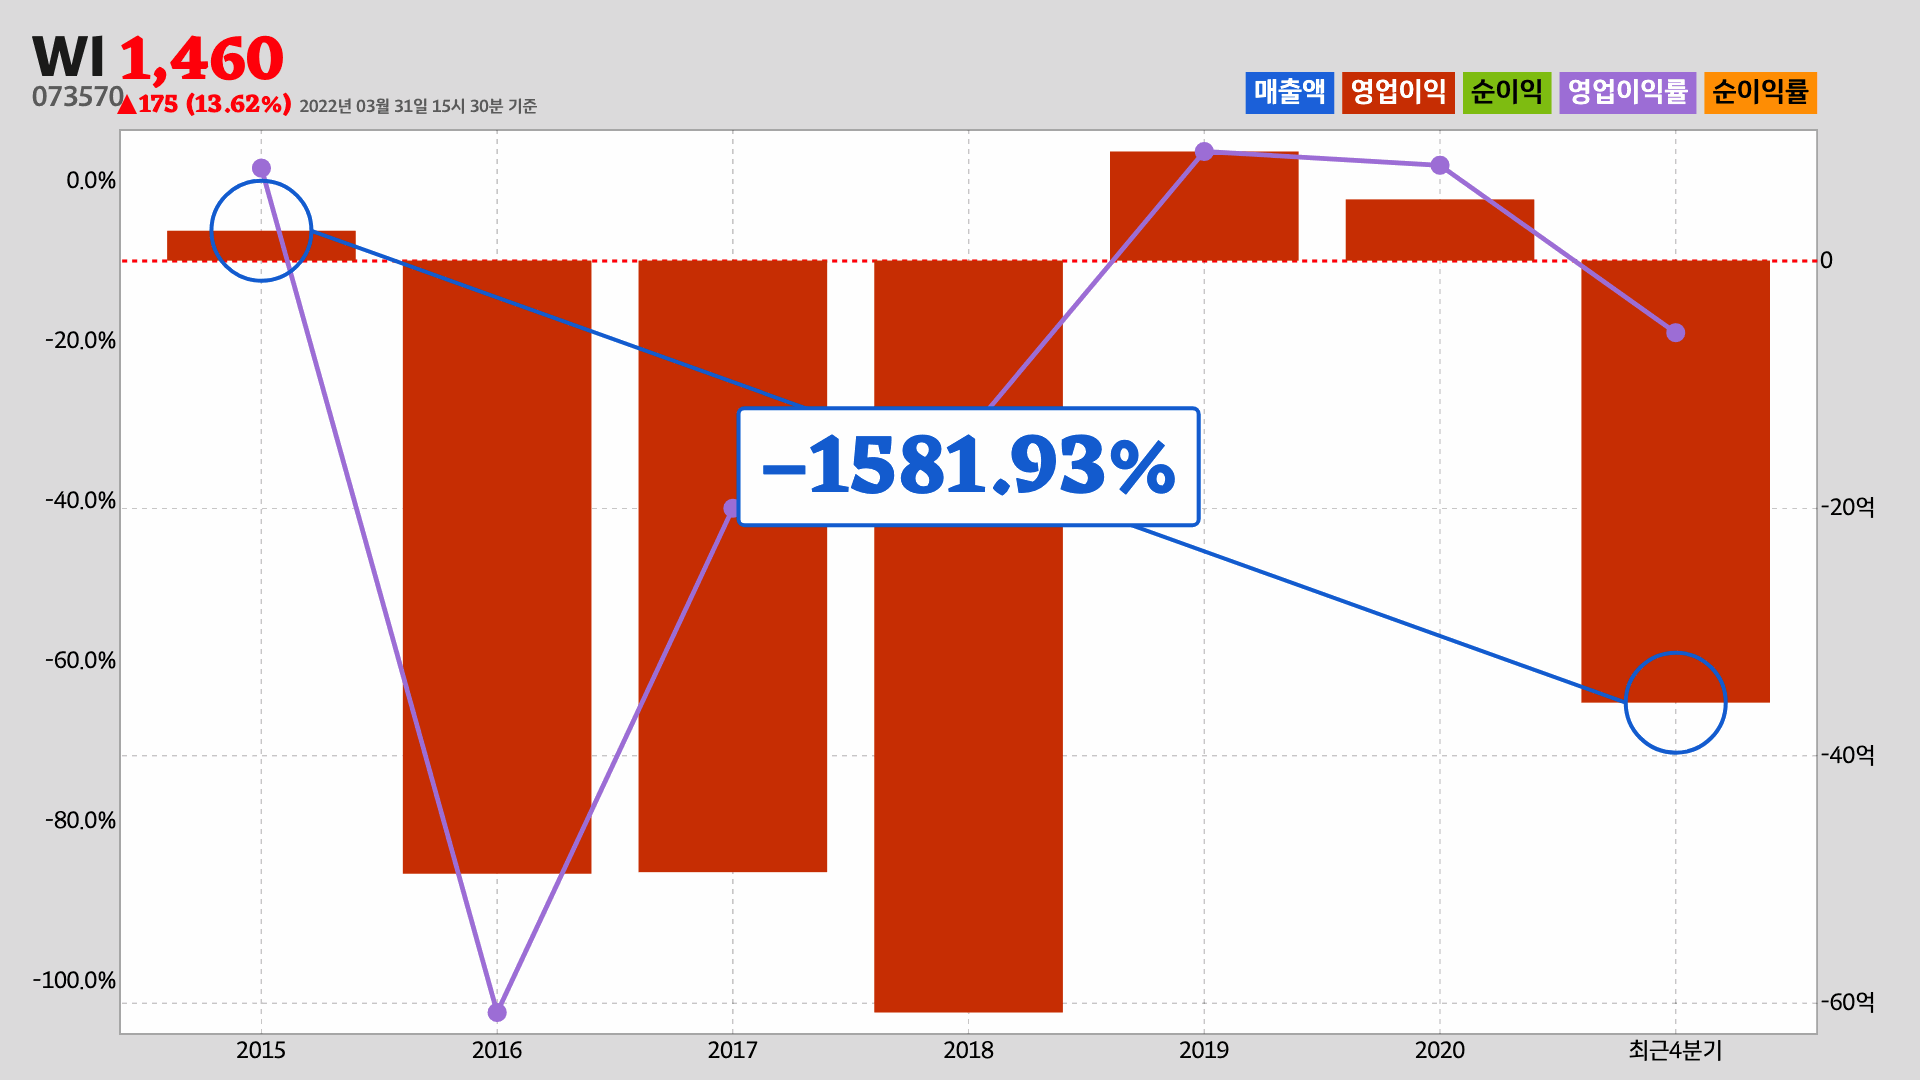Click the 2015 operating profit bar

click(261, 246)
